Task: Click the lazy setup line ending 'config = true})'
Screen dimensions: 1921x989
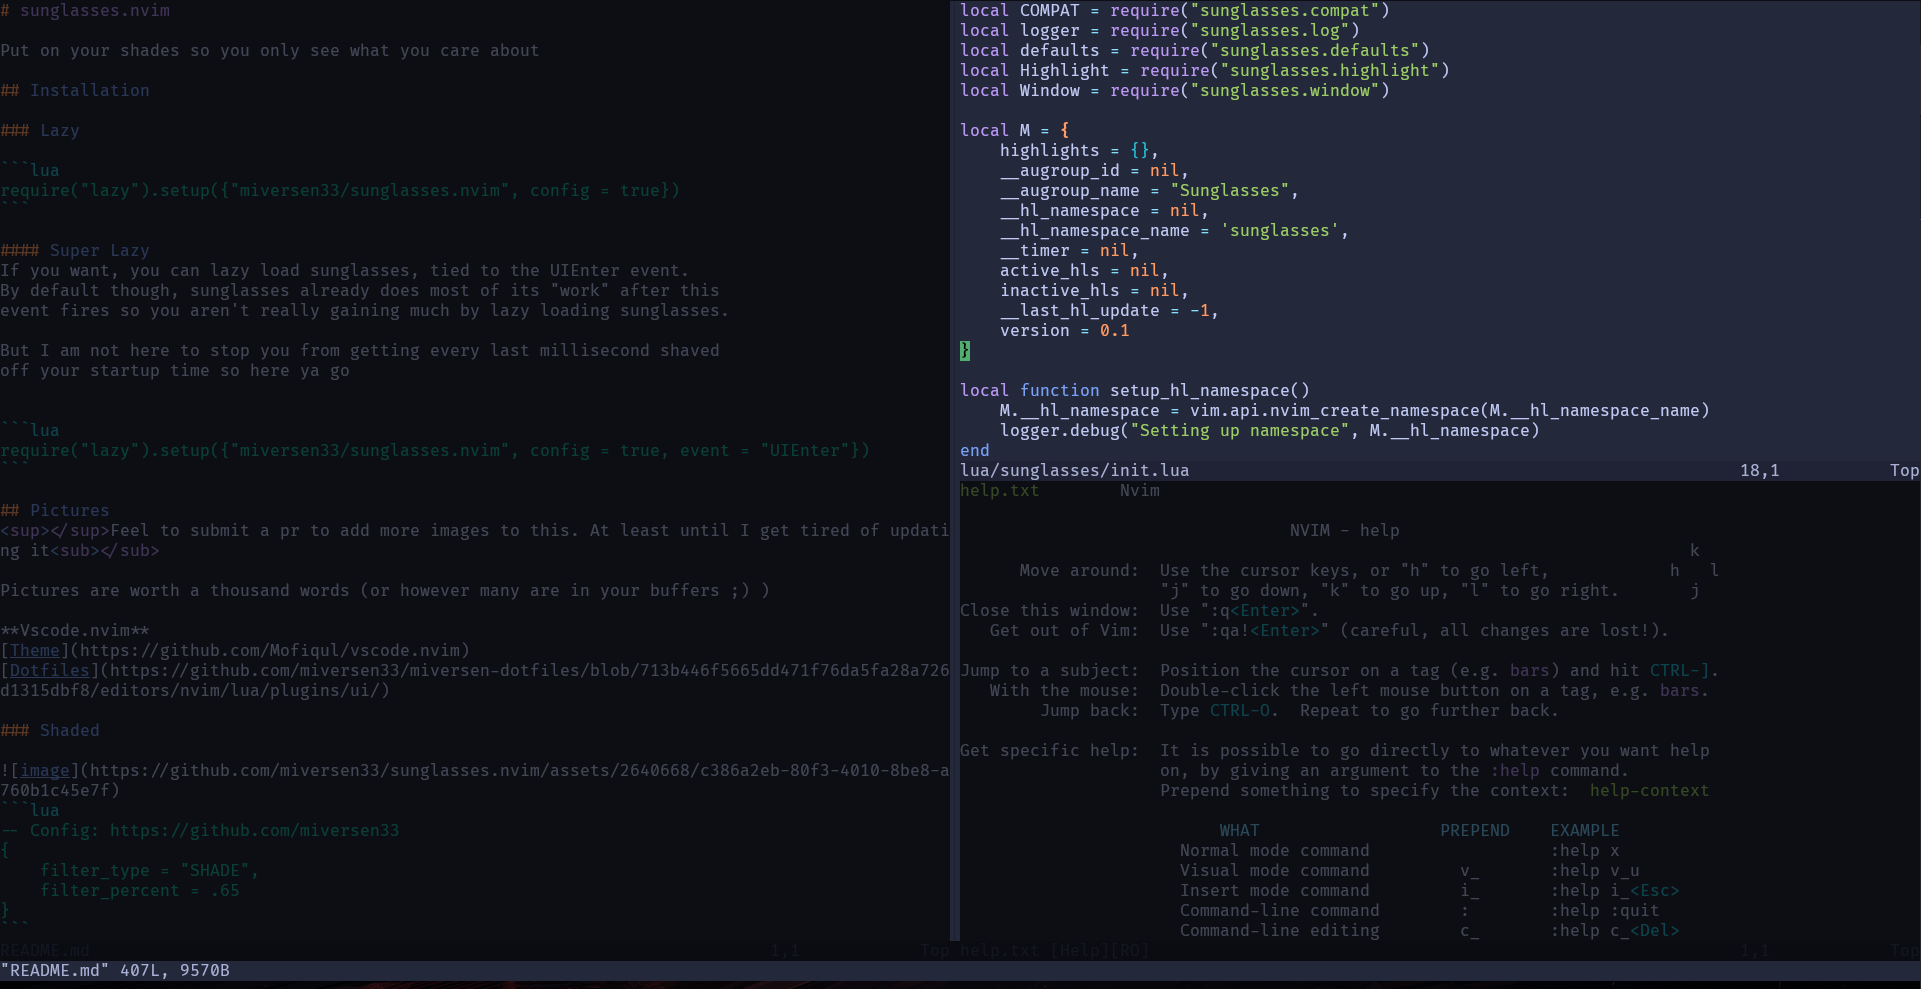Action: [x=340, y=190]
